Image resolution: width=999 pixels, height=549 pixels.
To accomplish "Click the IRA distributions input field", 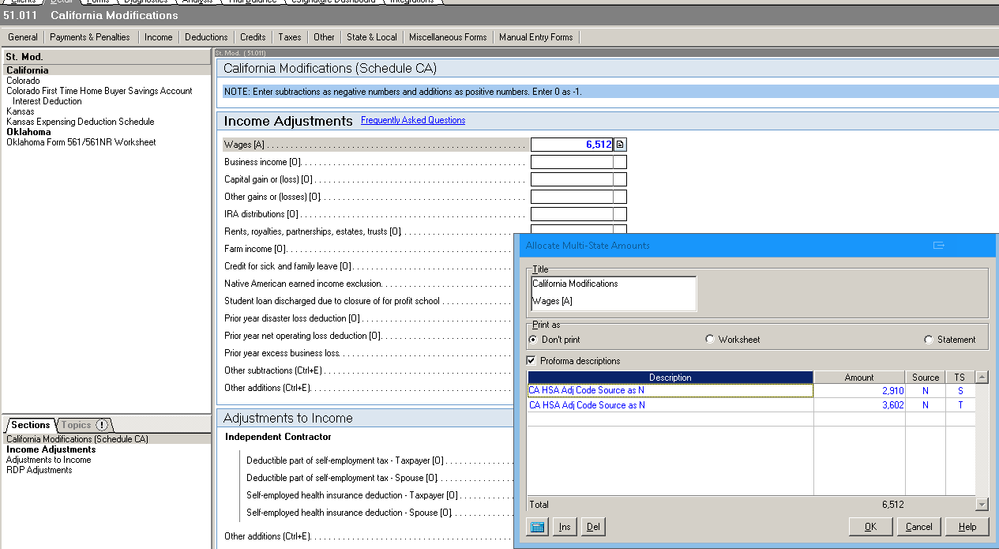I will pos(571,214).
